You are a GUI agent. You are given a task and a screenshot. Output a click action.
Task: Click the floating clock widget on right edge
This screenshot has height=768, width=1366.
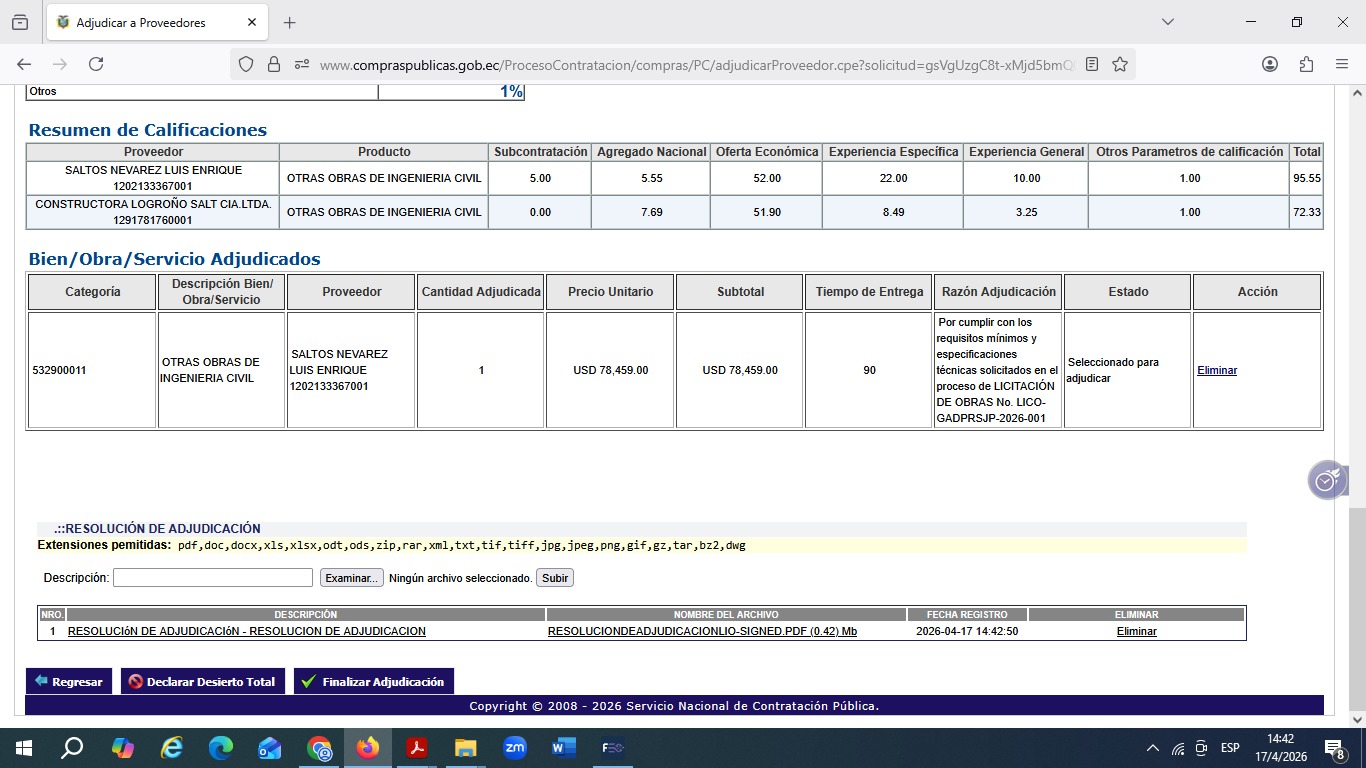pyautogui.click(x=1327, y=480)
